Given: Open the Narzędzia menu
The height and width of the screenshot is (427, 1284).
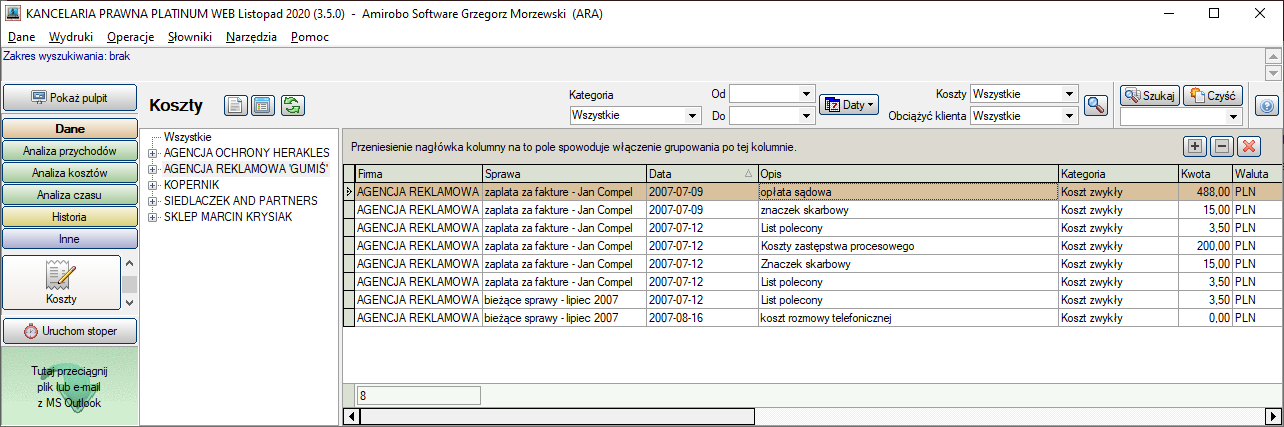Looking at the screenshot, I should click(252, 37).
